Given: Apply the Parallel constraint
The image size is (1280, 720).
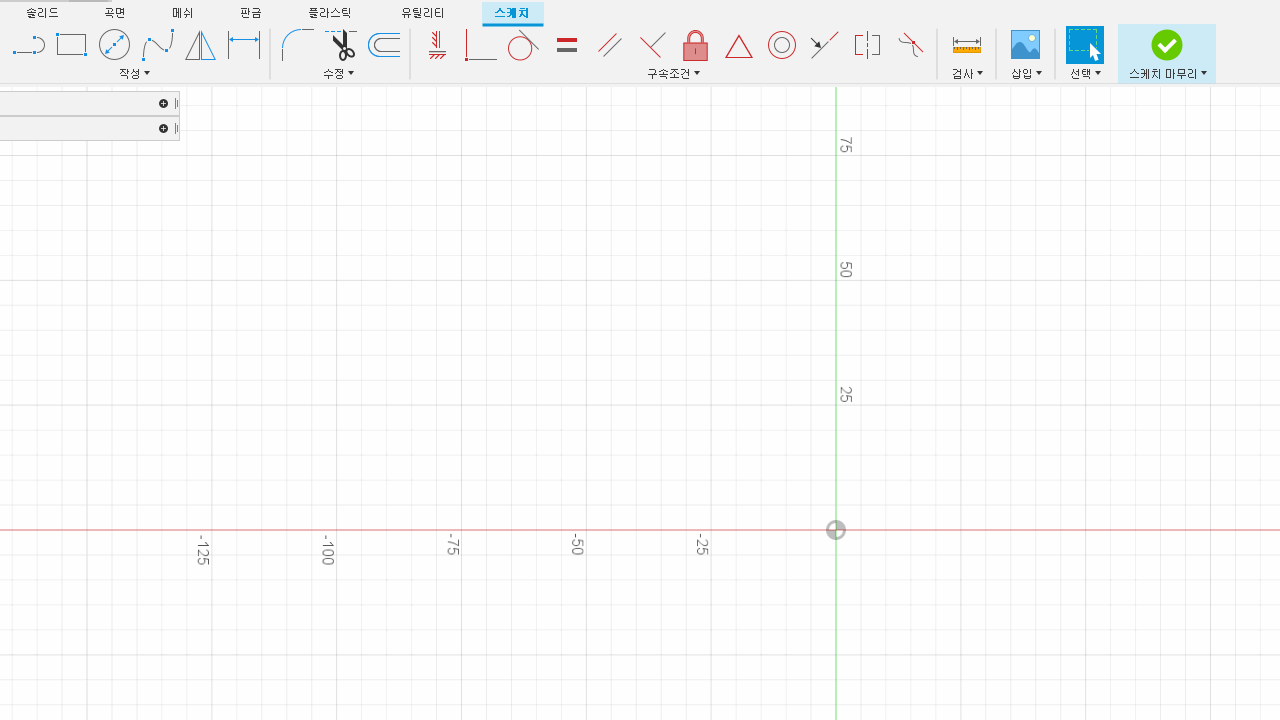Looking at the screenshot, I should 610,45.
